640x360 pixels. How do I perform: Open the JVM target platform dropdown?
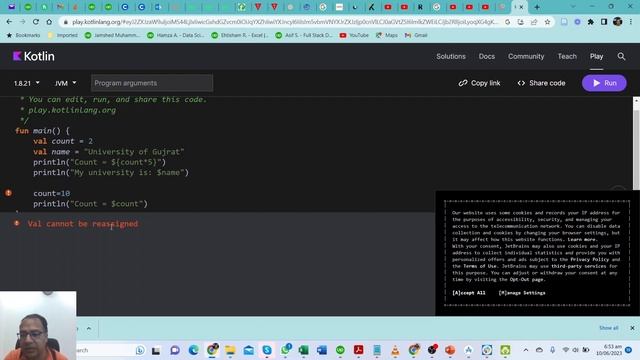coord(65,83)
